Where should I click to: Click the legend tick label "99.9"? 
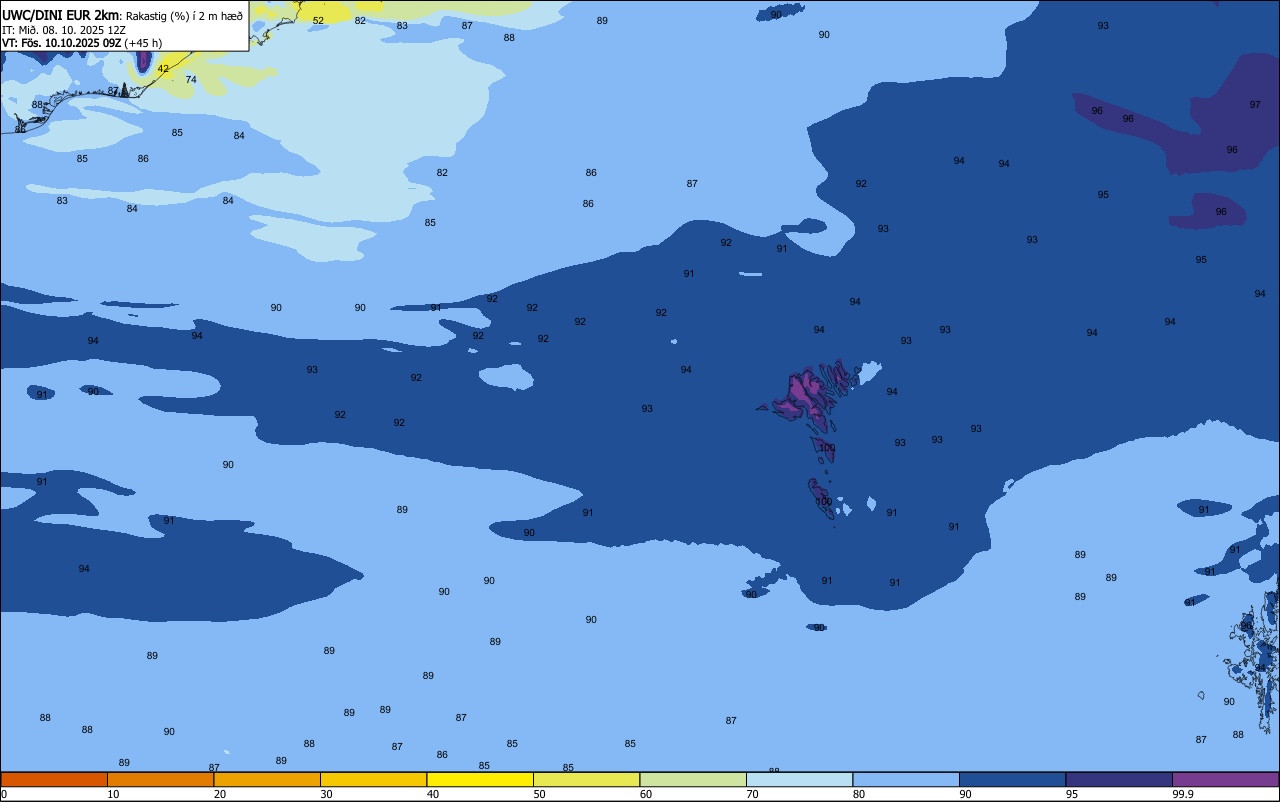pyautogui.click(x=1183, y=794)
